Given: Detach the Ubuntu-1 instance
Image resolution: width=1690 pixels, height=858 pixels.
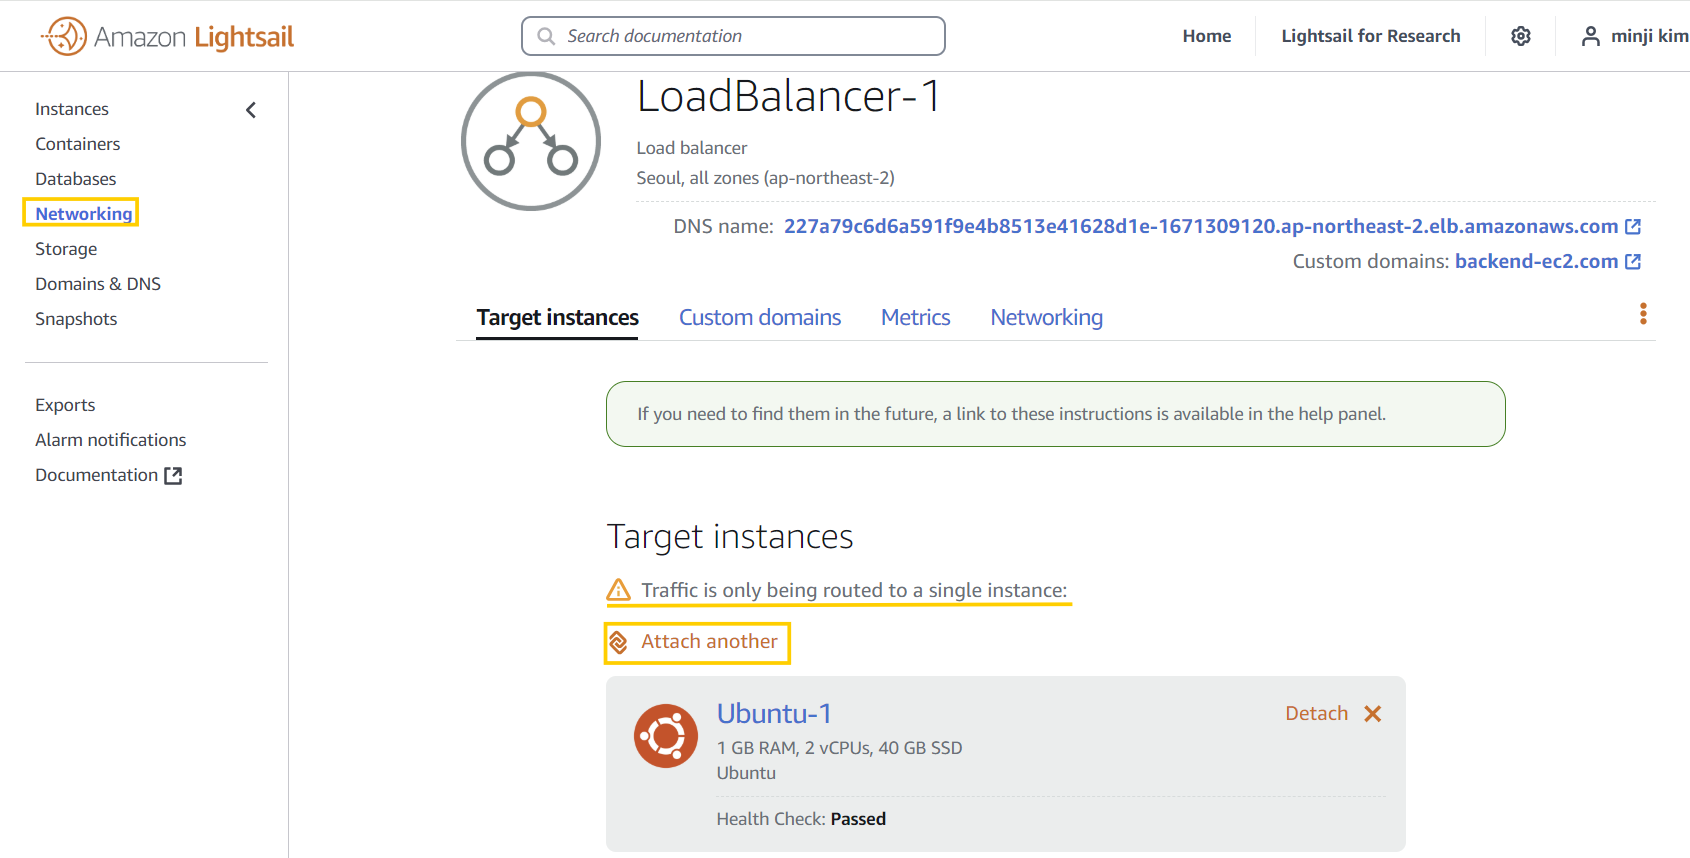Looking at the screenshot, I should [x=1317, y=713].
